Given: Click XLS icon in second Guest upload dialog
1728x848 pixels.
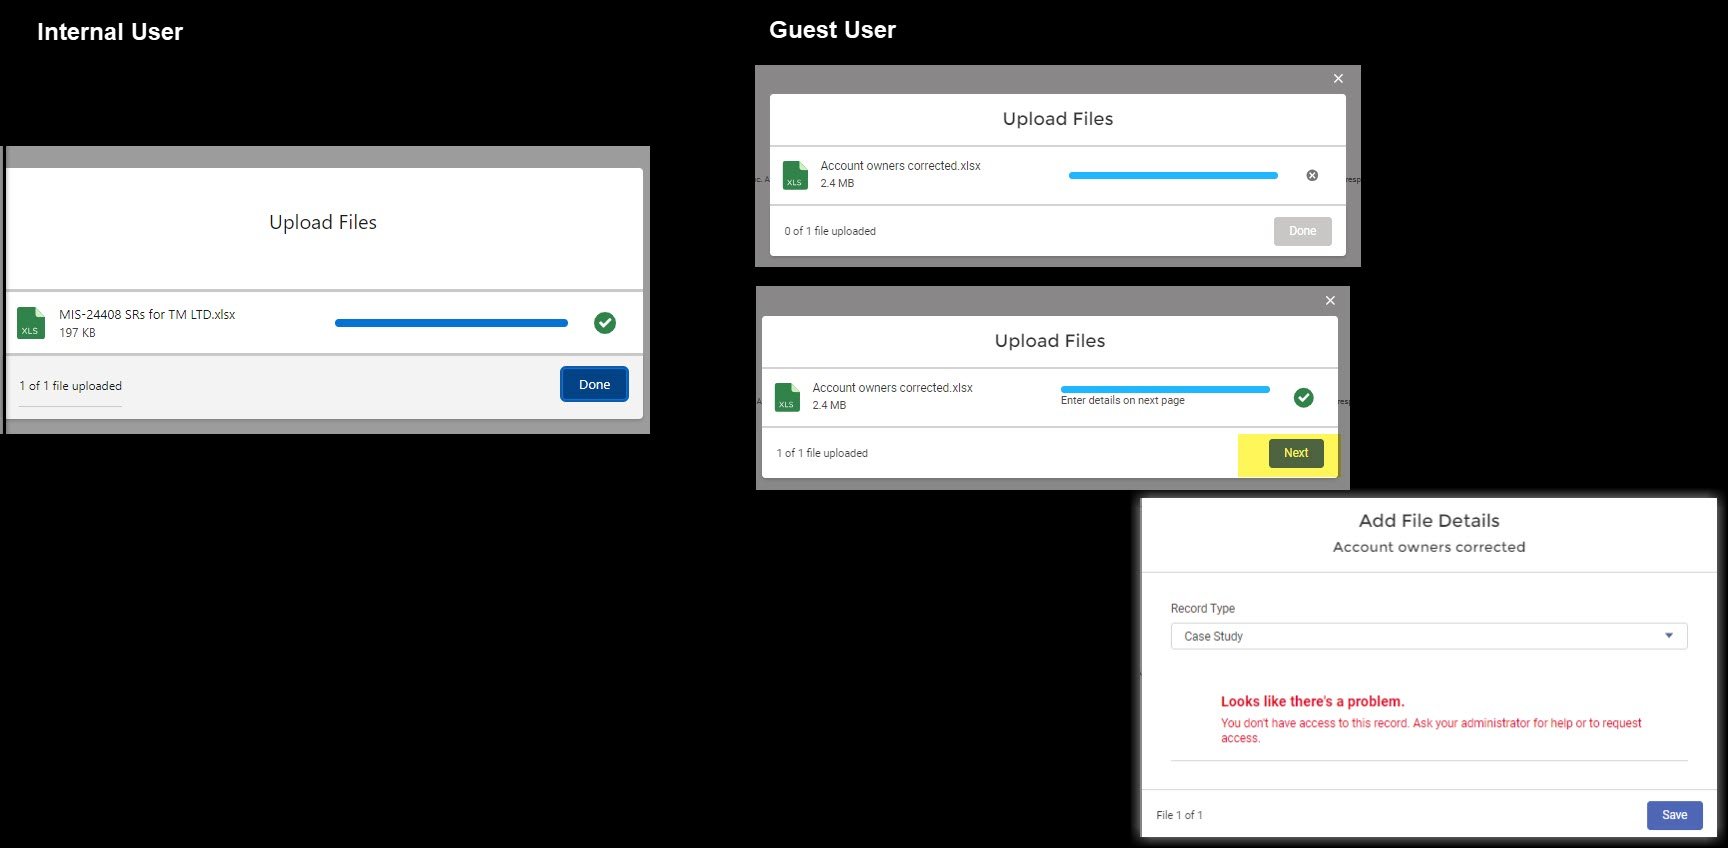Looking at the screenshot, I should click(x=787, y=397).
